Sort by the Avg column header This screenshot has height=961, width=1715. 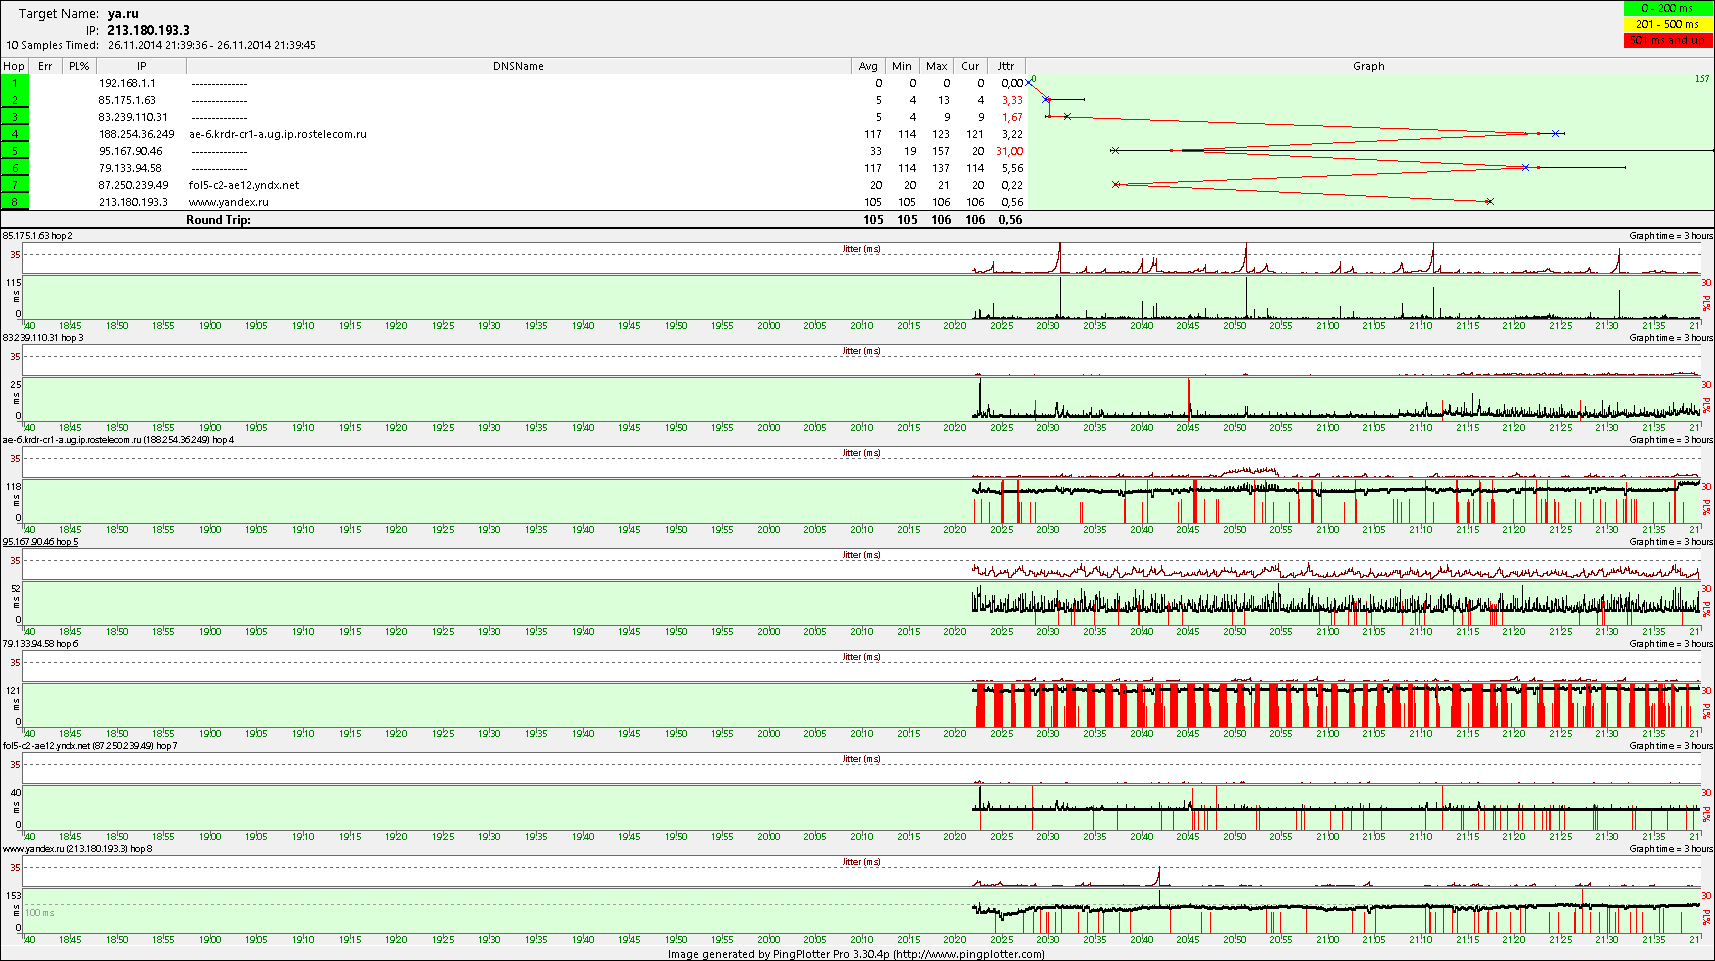pyautogui.click(x=868, y=66)
